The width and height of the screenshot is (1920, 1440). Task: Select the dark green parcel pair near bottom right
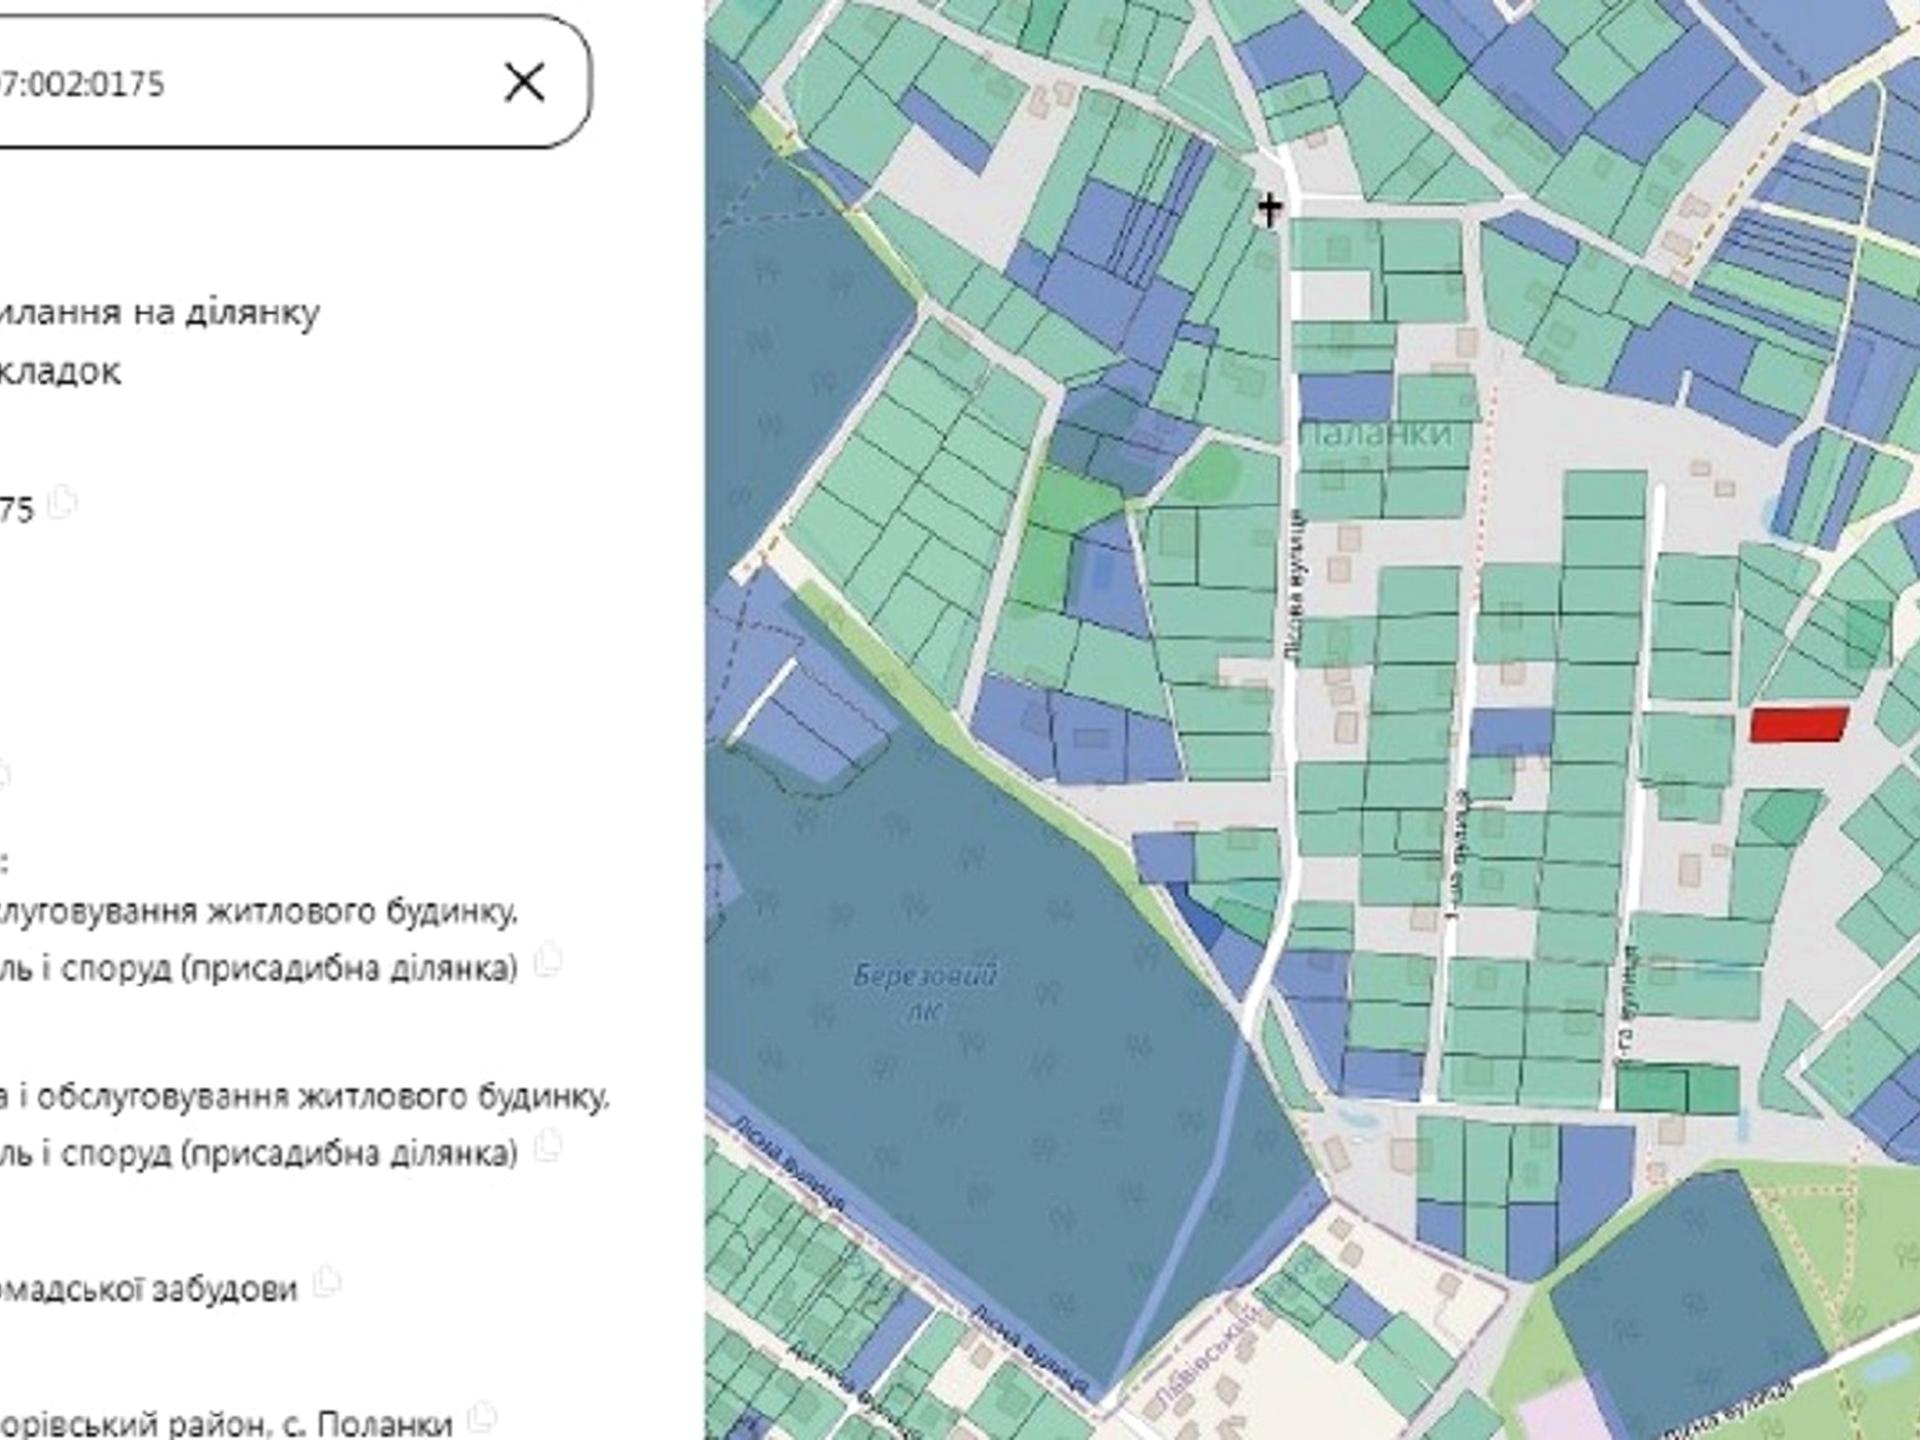coord(1678,1090)
